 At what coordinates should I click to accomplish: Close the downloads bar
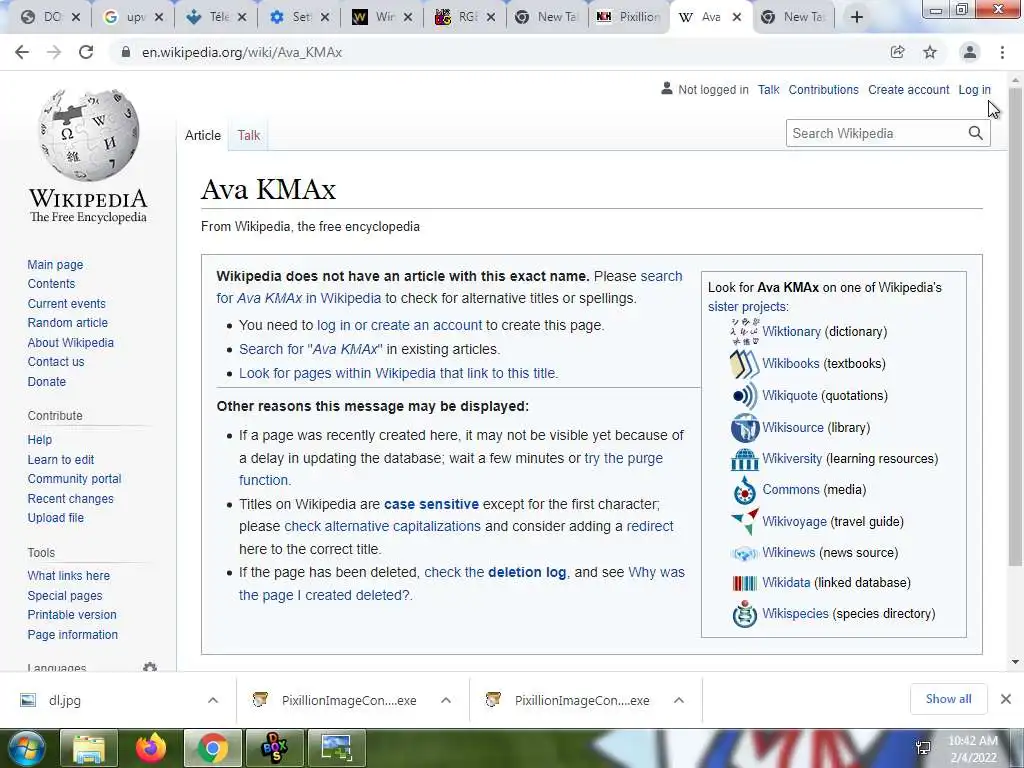point(1006,699)
